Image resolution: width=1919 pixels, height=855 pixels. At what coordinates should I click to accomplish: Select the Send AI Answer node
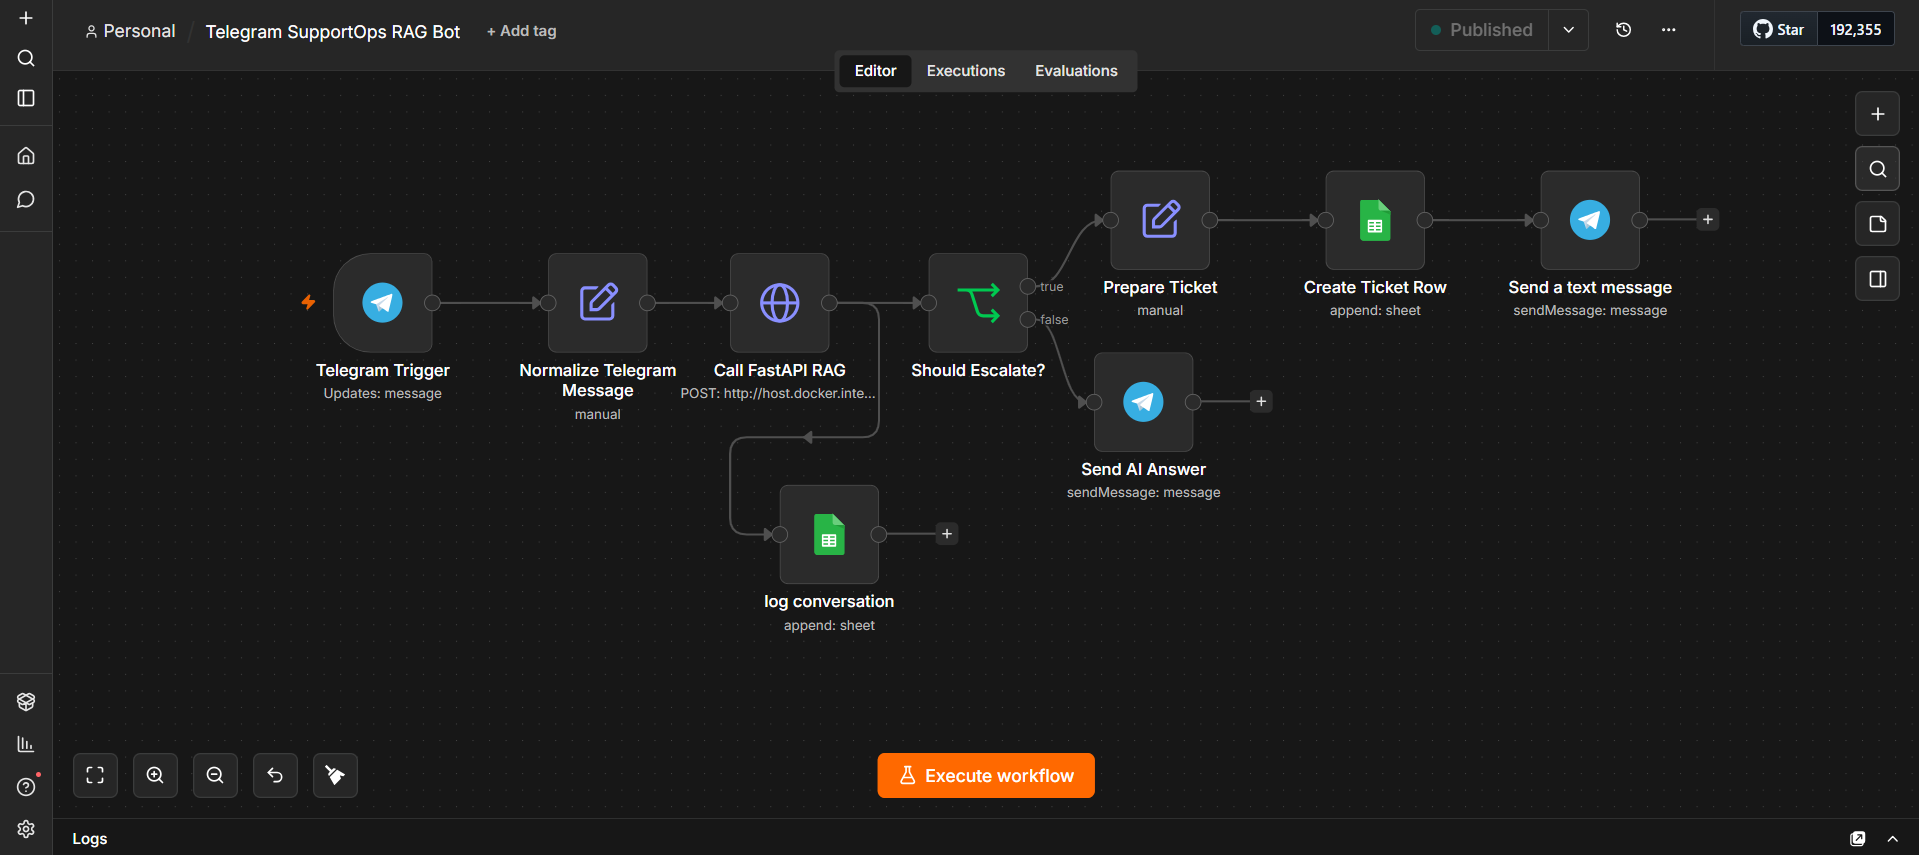1144,402
